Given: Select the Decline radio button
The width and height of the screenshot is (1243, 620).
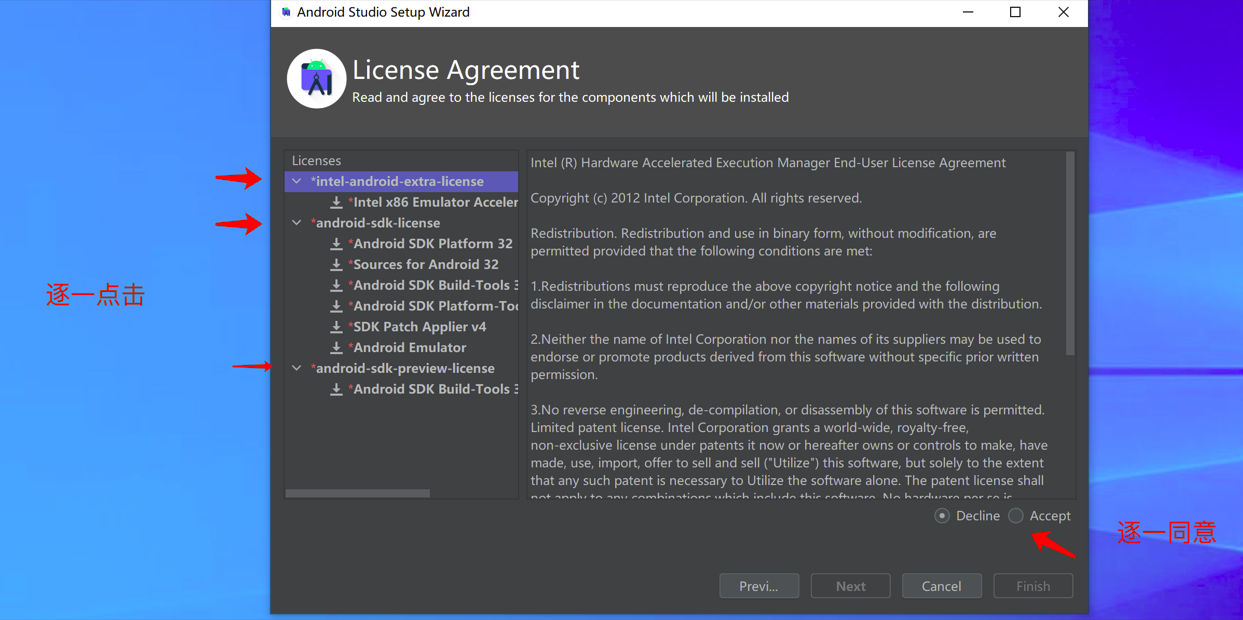Looking at the screenshot, I should click(942, 516).
